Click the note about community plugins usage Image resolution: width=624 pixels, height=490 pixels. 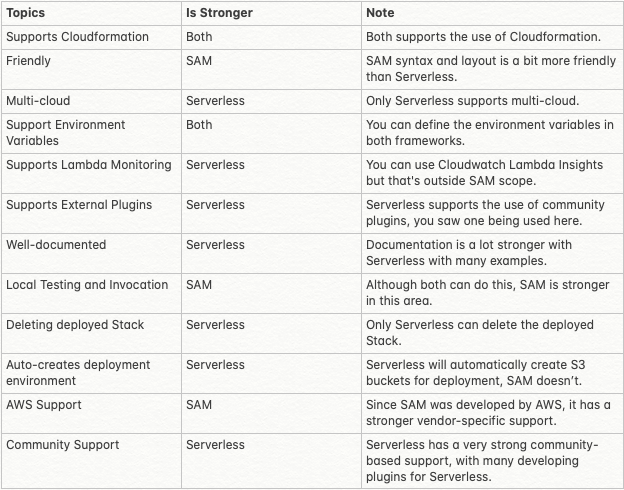point(489,213)
